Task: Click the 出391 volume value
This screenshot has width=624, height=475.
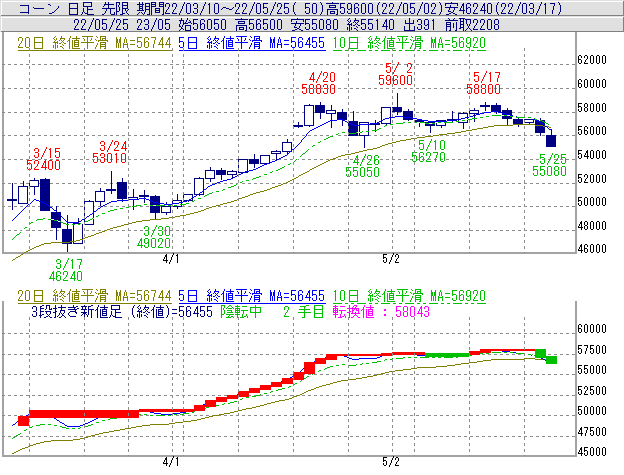Action: tap(419, 25)
